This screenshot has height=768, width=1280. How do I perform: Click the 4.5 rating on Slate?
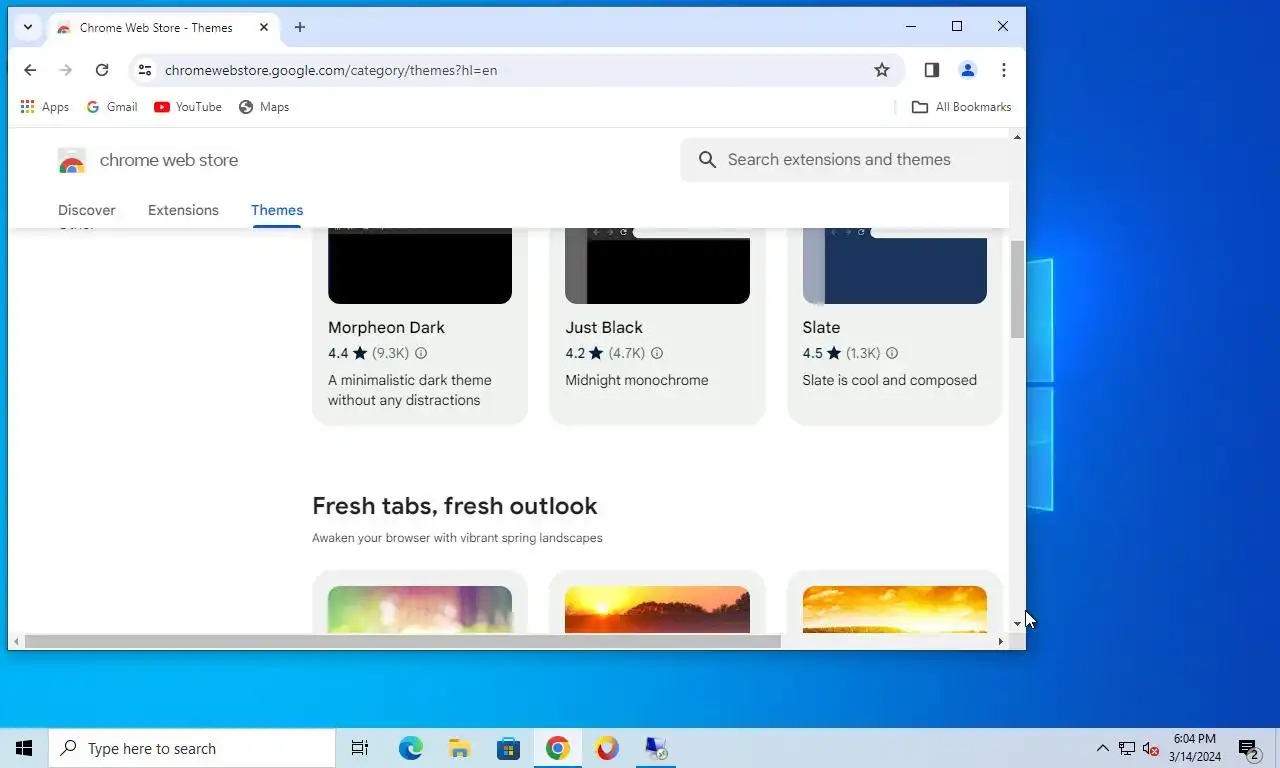822,353
